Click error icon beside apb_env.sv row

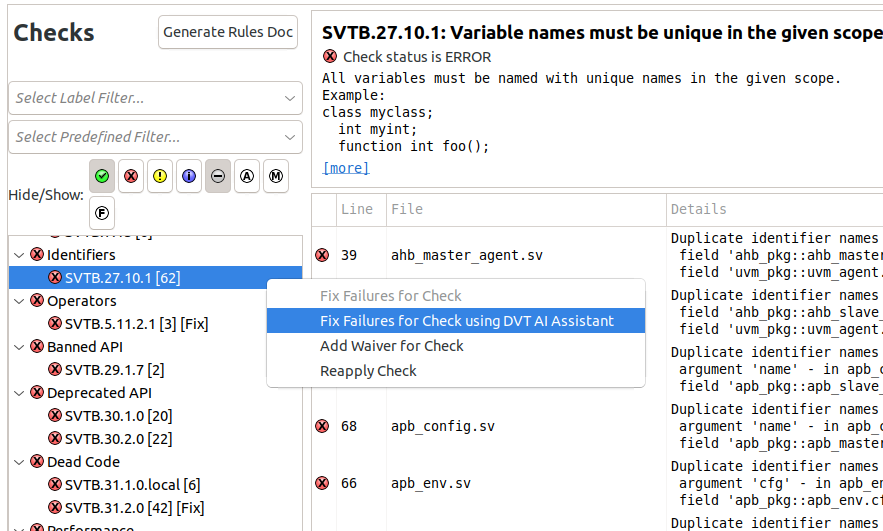click(322, 483)
